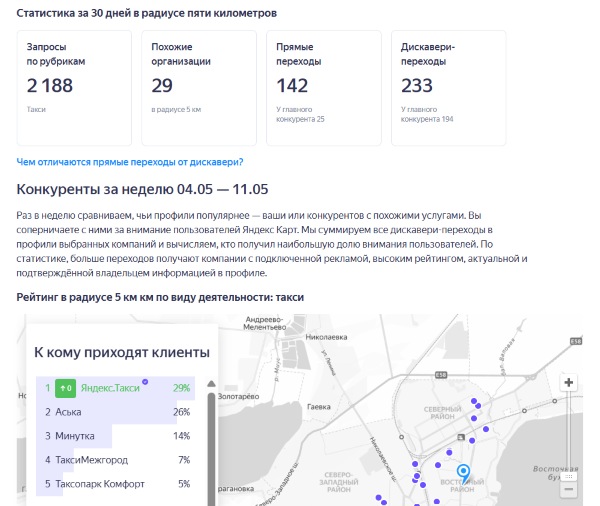Click heading К кому приходят клиенты
This screenshot has height=506, width=600.
[x=122, y=352]
